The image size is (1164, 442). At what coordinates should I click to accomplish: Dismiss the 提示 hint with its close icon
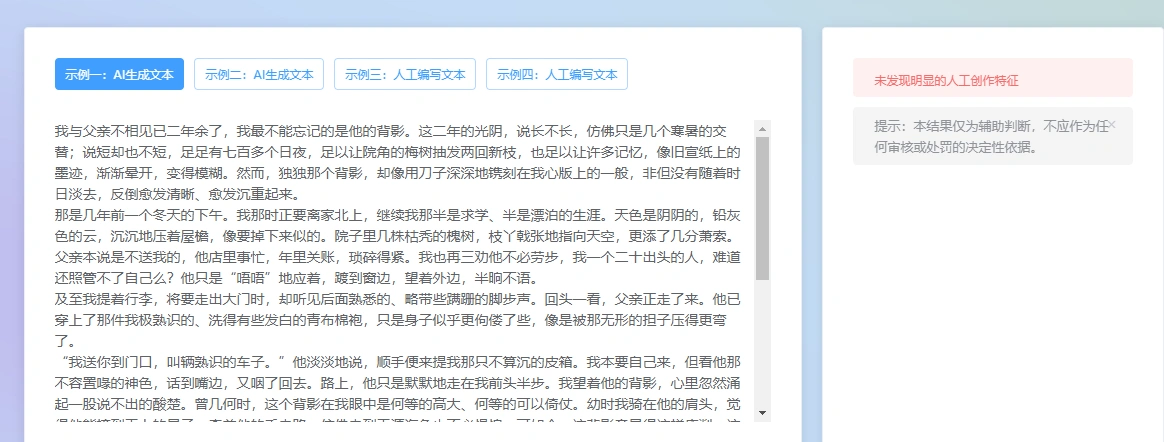[x=1112, y=125]
